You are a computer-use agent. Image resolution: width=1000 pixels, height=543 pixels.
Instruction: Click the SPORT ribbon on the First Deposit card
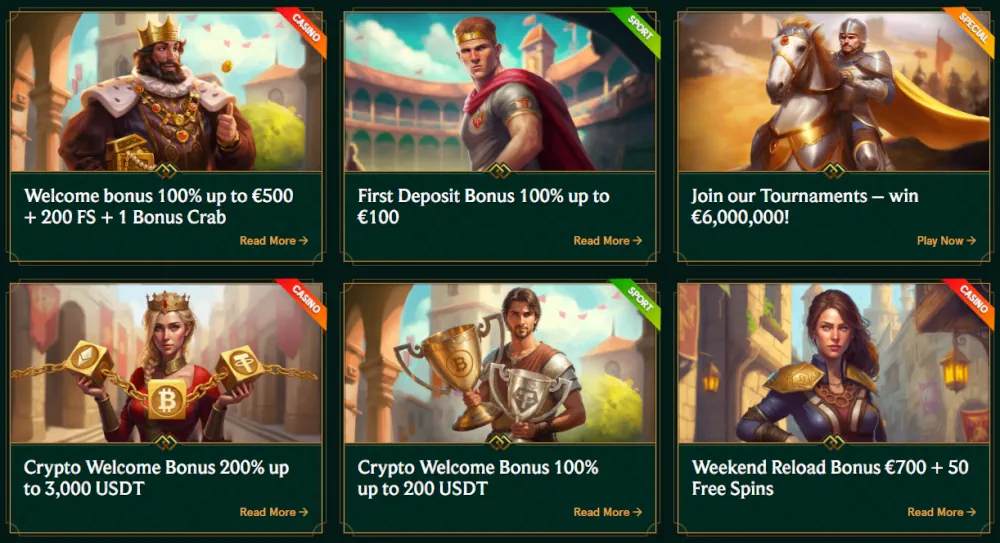[x=636, y=30]
